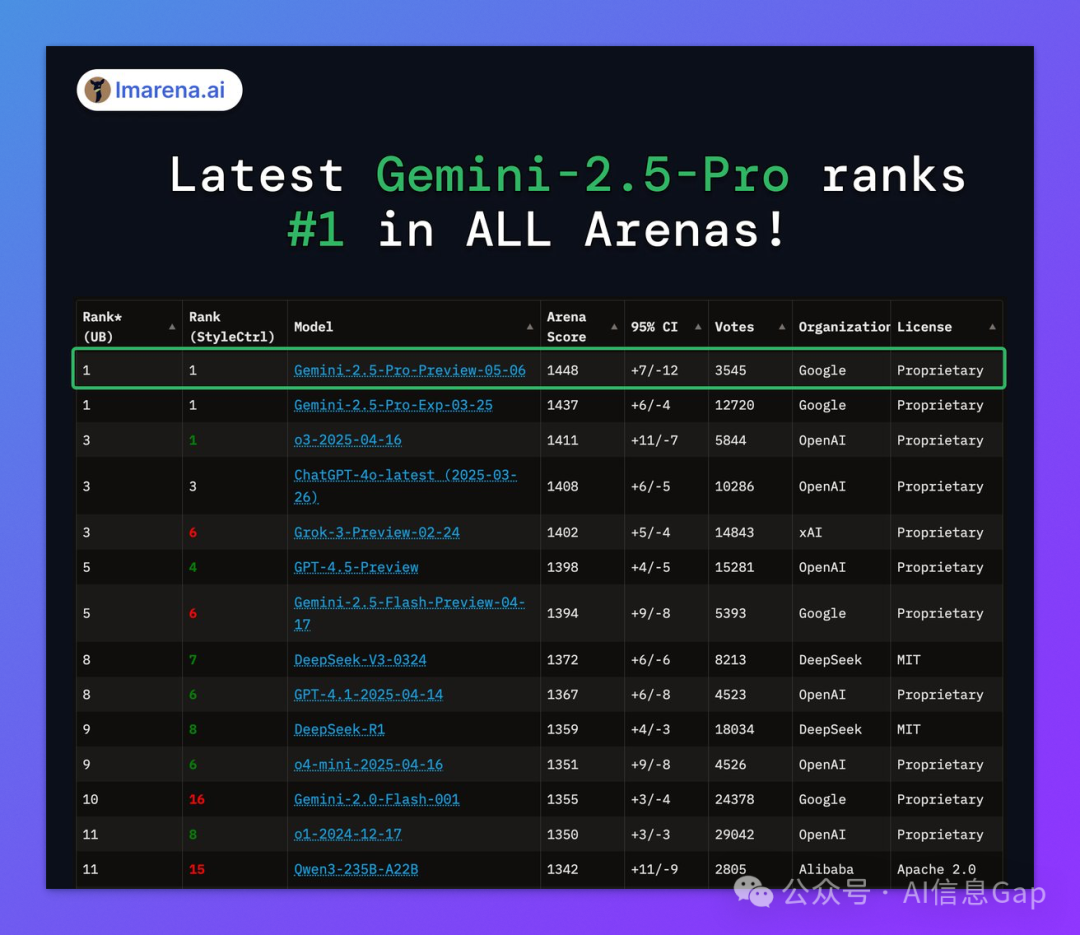Click the Model column header label
Screen dimensions: 1080x935
[x=313, y=327]
